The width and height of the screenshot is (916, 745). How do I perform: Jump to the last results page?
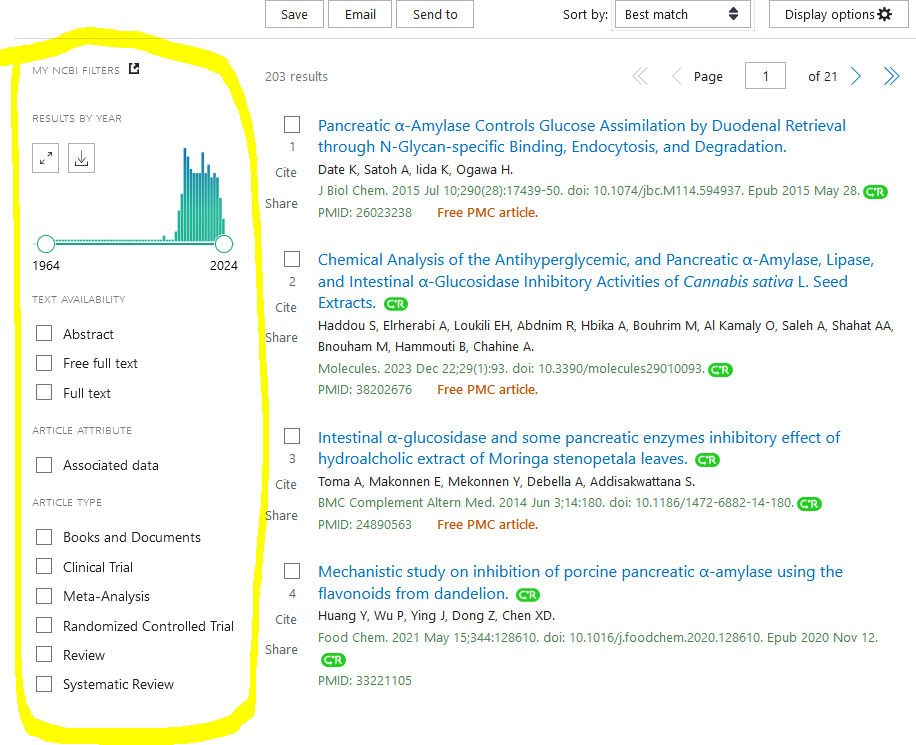coord(891,77)
